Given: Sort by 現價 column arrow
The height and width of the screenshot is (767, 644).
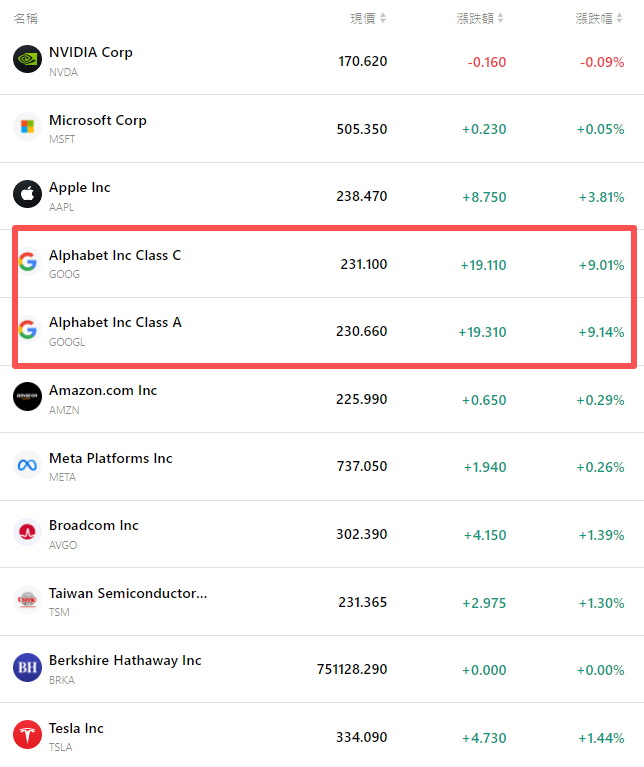Looking at the screenshot, I should [383, 18].
